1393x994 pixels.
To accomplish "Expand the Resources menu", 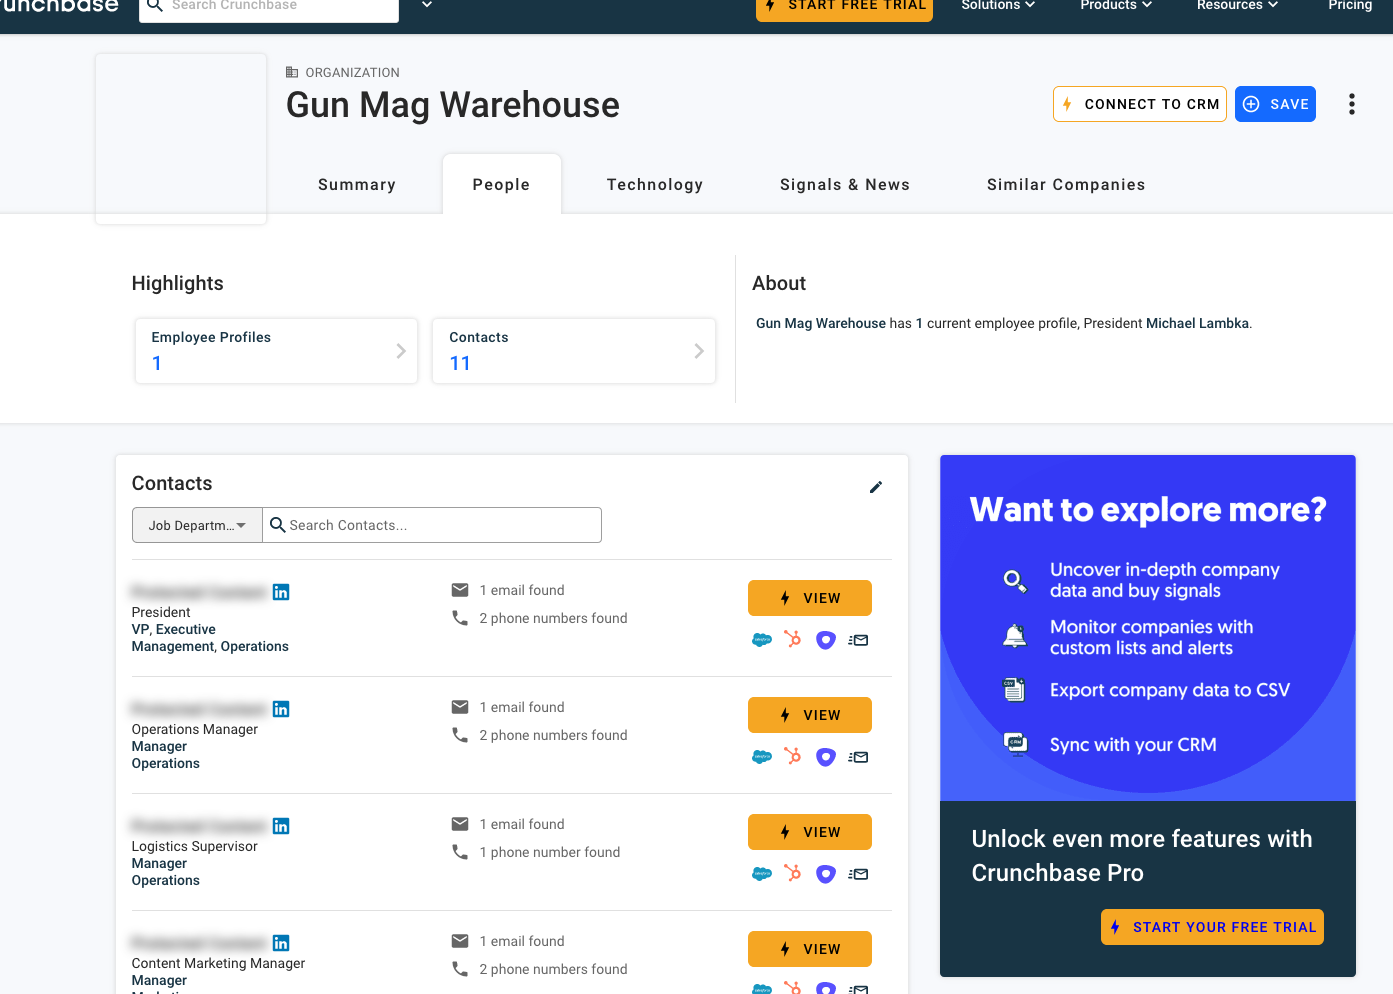I will pyautogui.click(x=1237, y=5).
